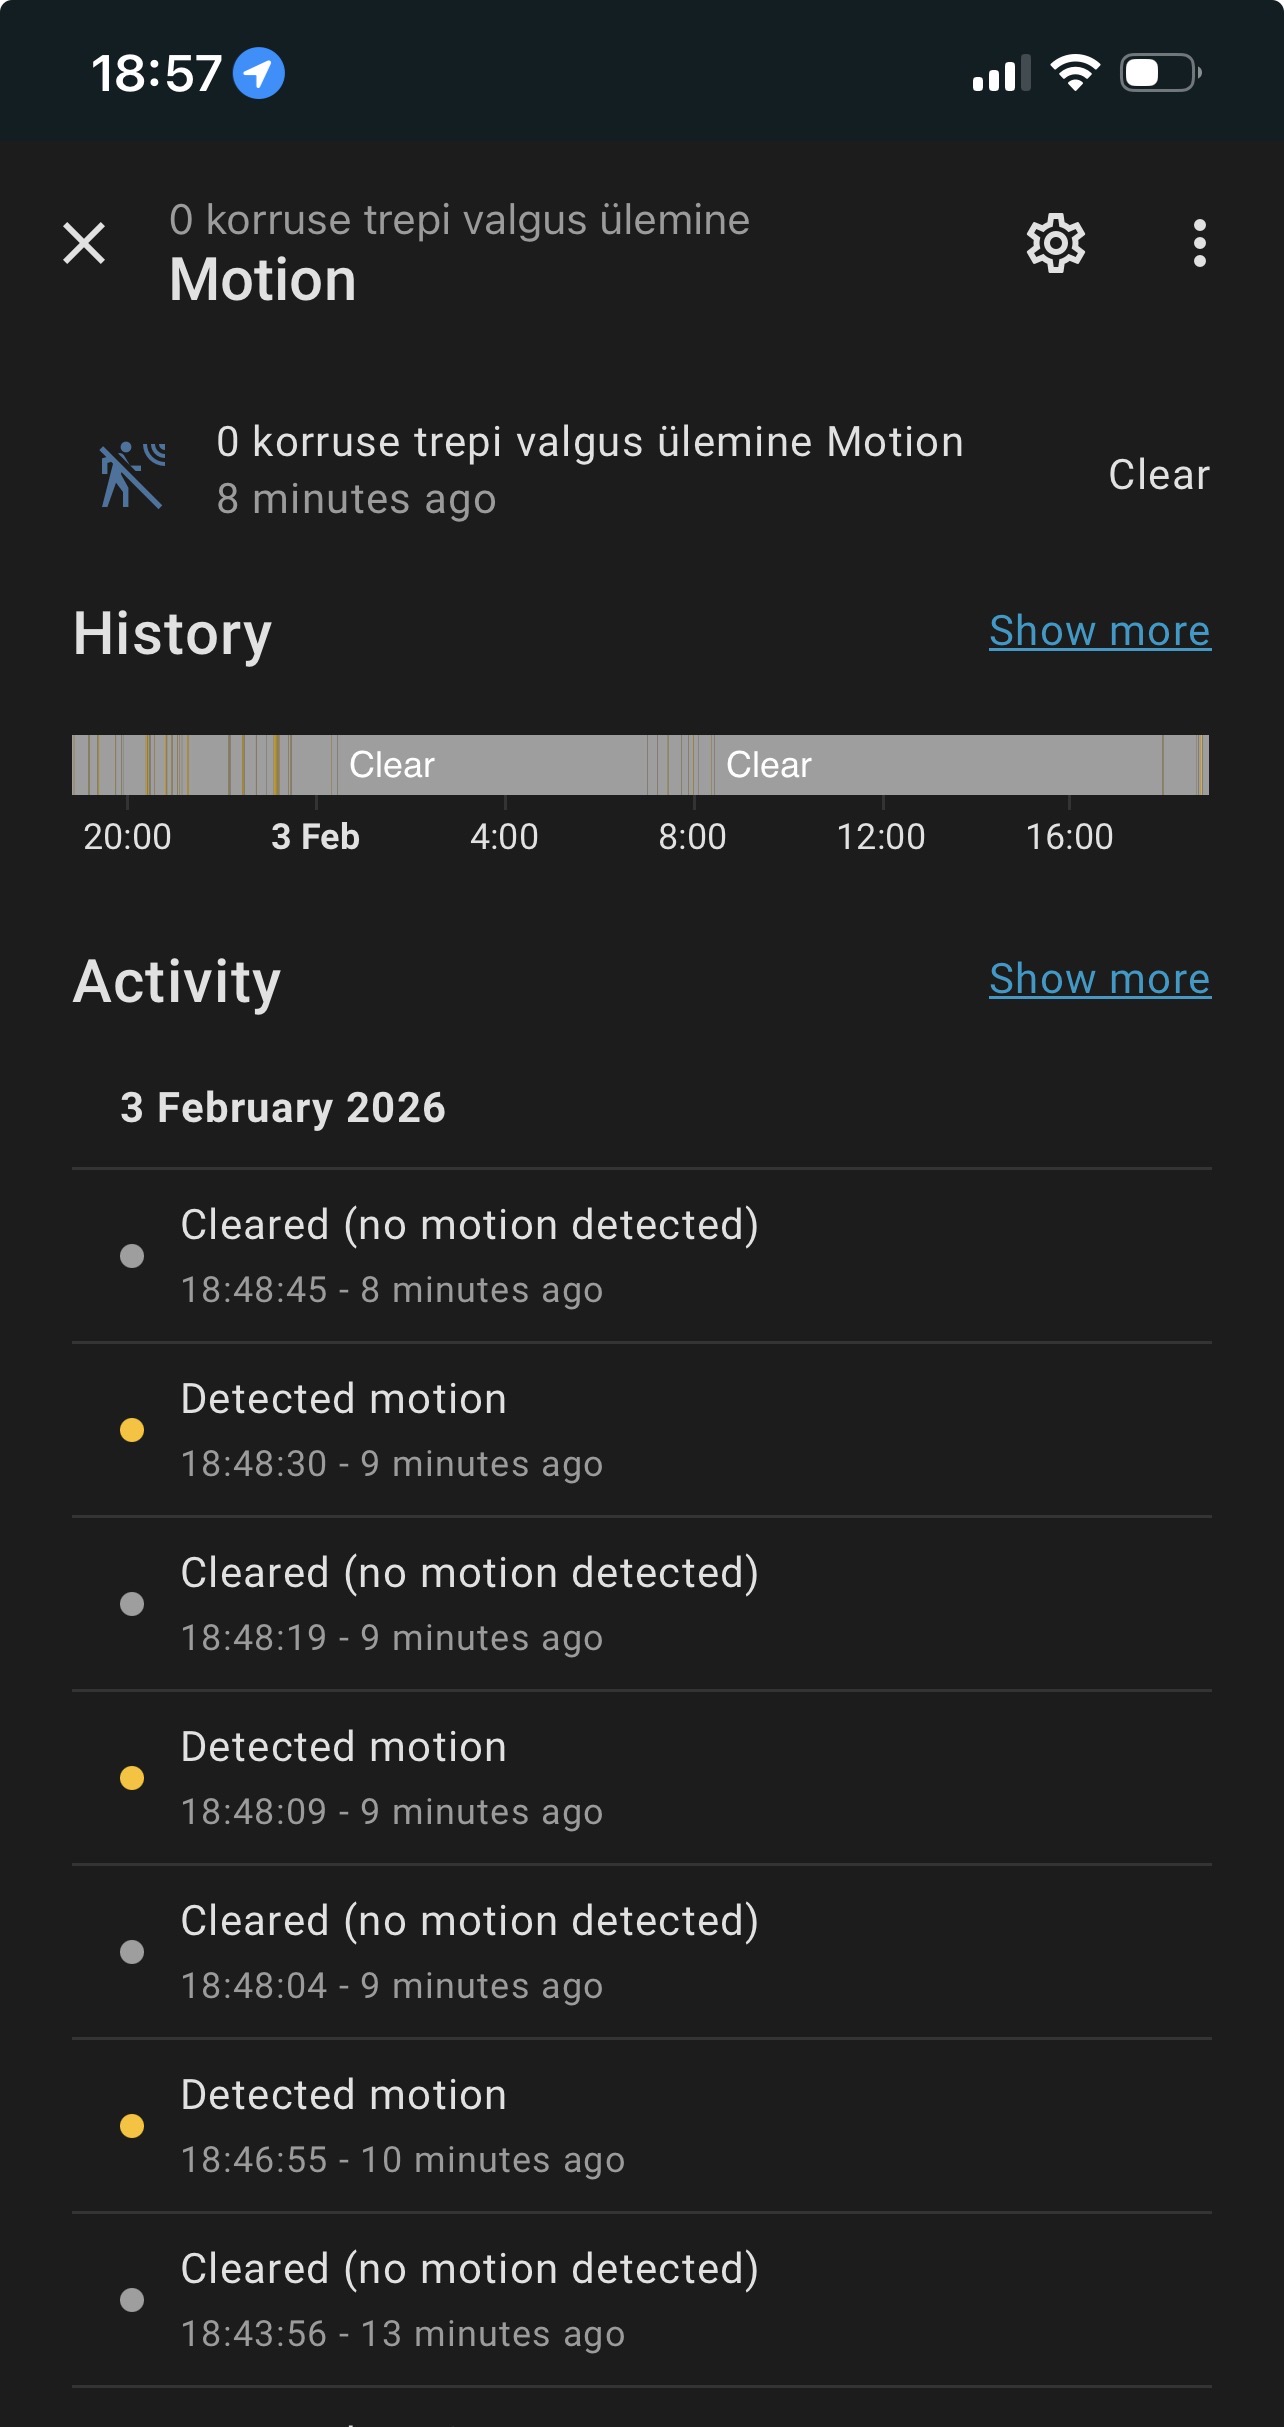Tap the location arrow status icon
1284x2427 pixels.
259,73
